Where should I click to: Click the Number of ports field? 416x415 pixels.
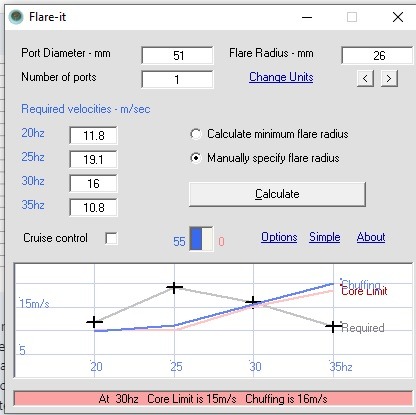(x=177, y=79)
